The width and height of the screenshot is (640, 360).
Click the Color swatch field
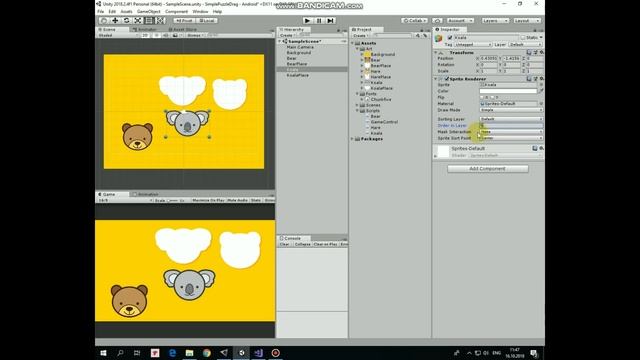tap(508, 91)
